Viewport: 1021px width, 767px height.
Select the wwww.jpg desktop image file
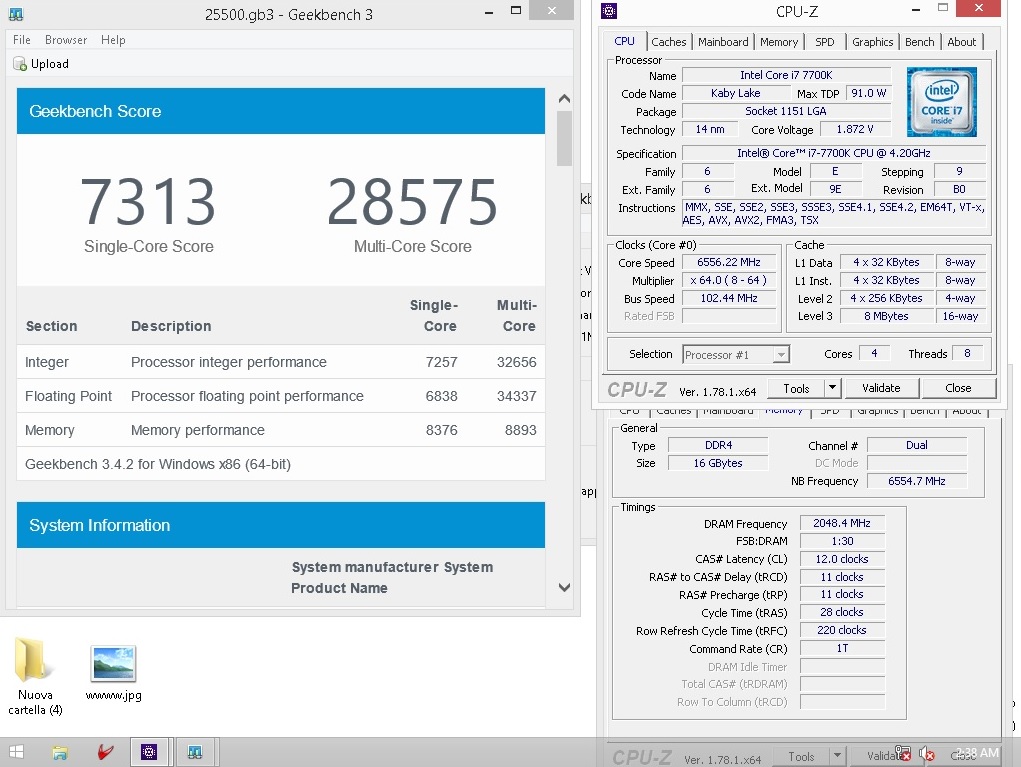pos(113,673)
